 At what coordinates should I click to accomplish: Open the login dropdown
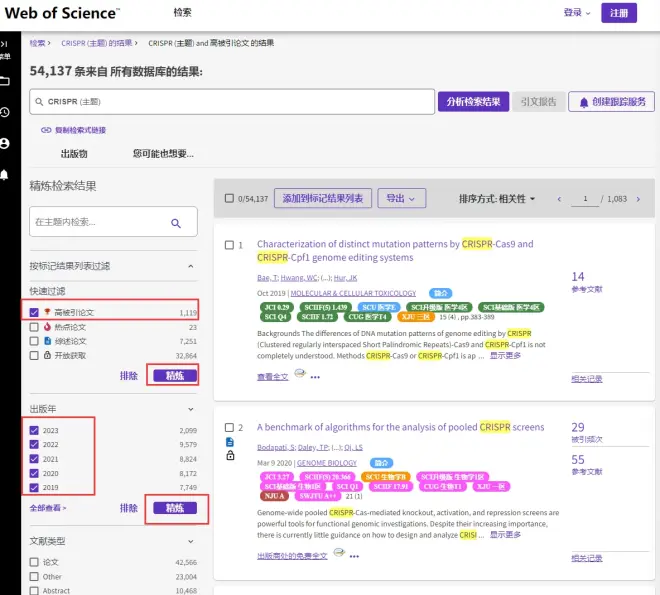(x=577, y=13)
